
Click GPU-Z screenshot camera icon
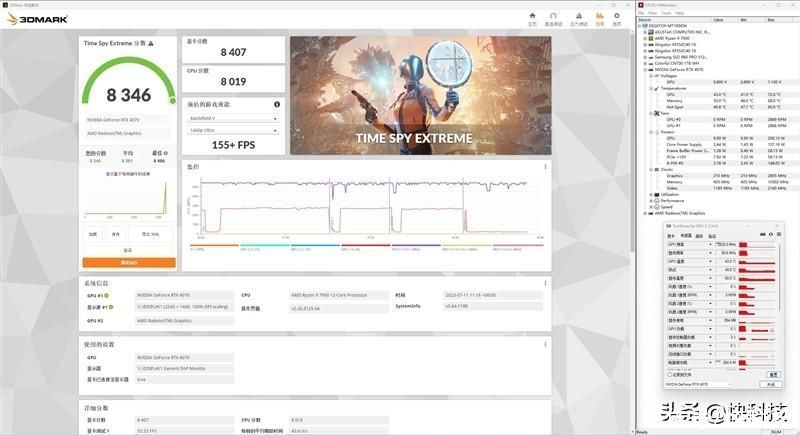(763, 235)
